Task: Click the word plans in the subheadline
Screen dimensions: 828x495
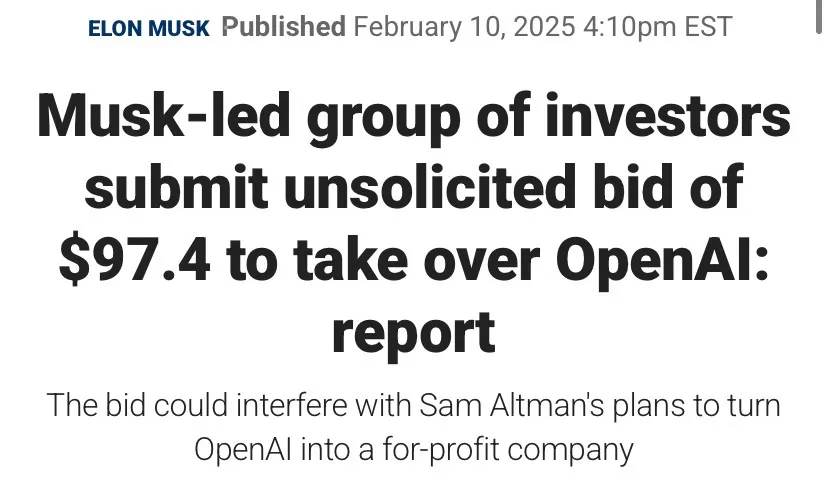Action: point(648,407)
